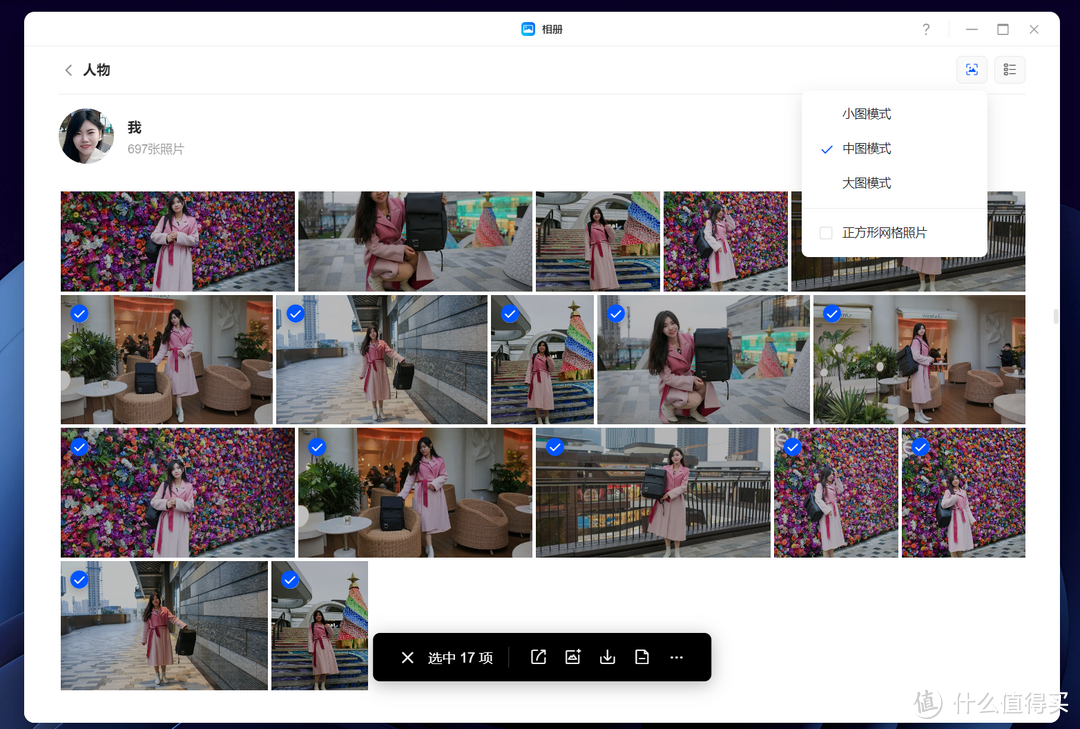
Task: Switch to 大图模式 view
Action: point(866,182)
